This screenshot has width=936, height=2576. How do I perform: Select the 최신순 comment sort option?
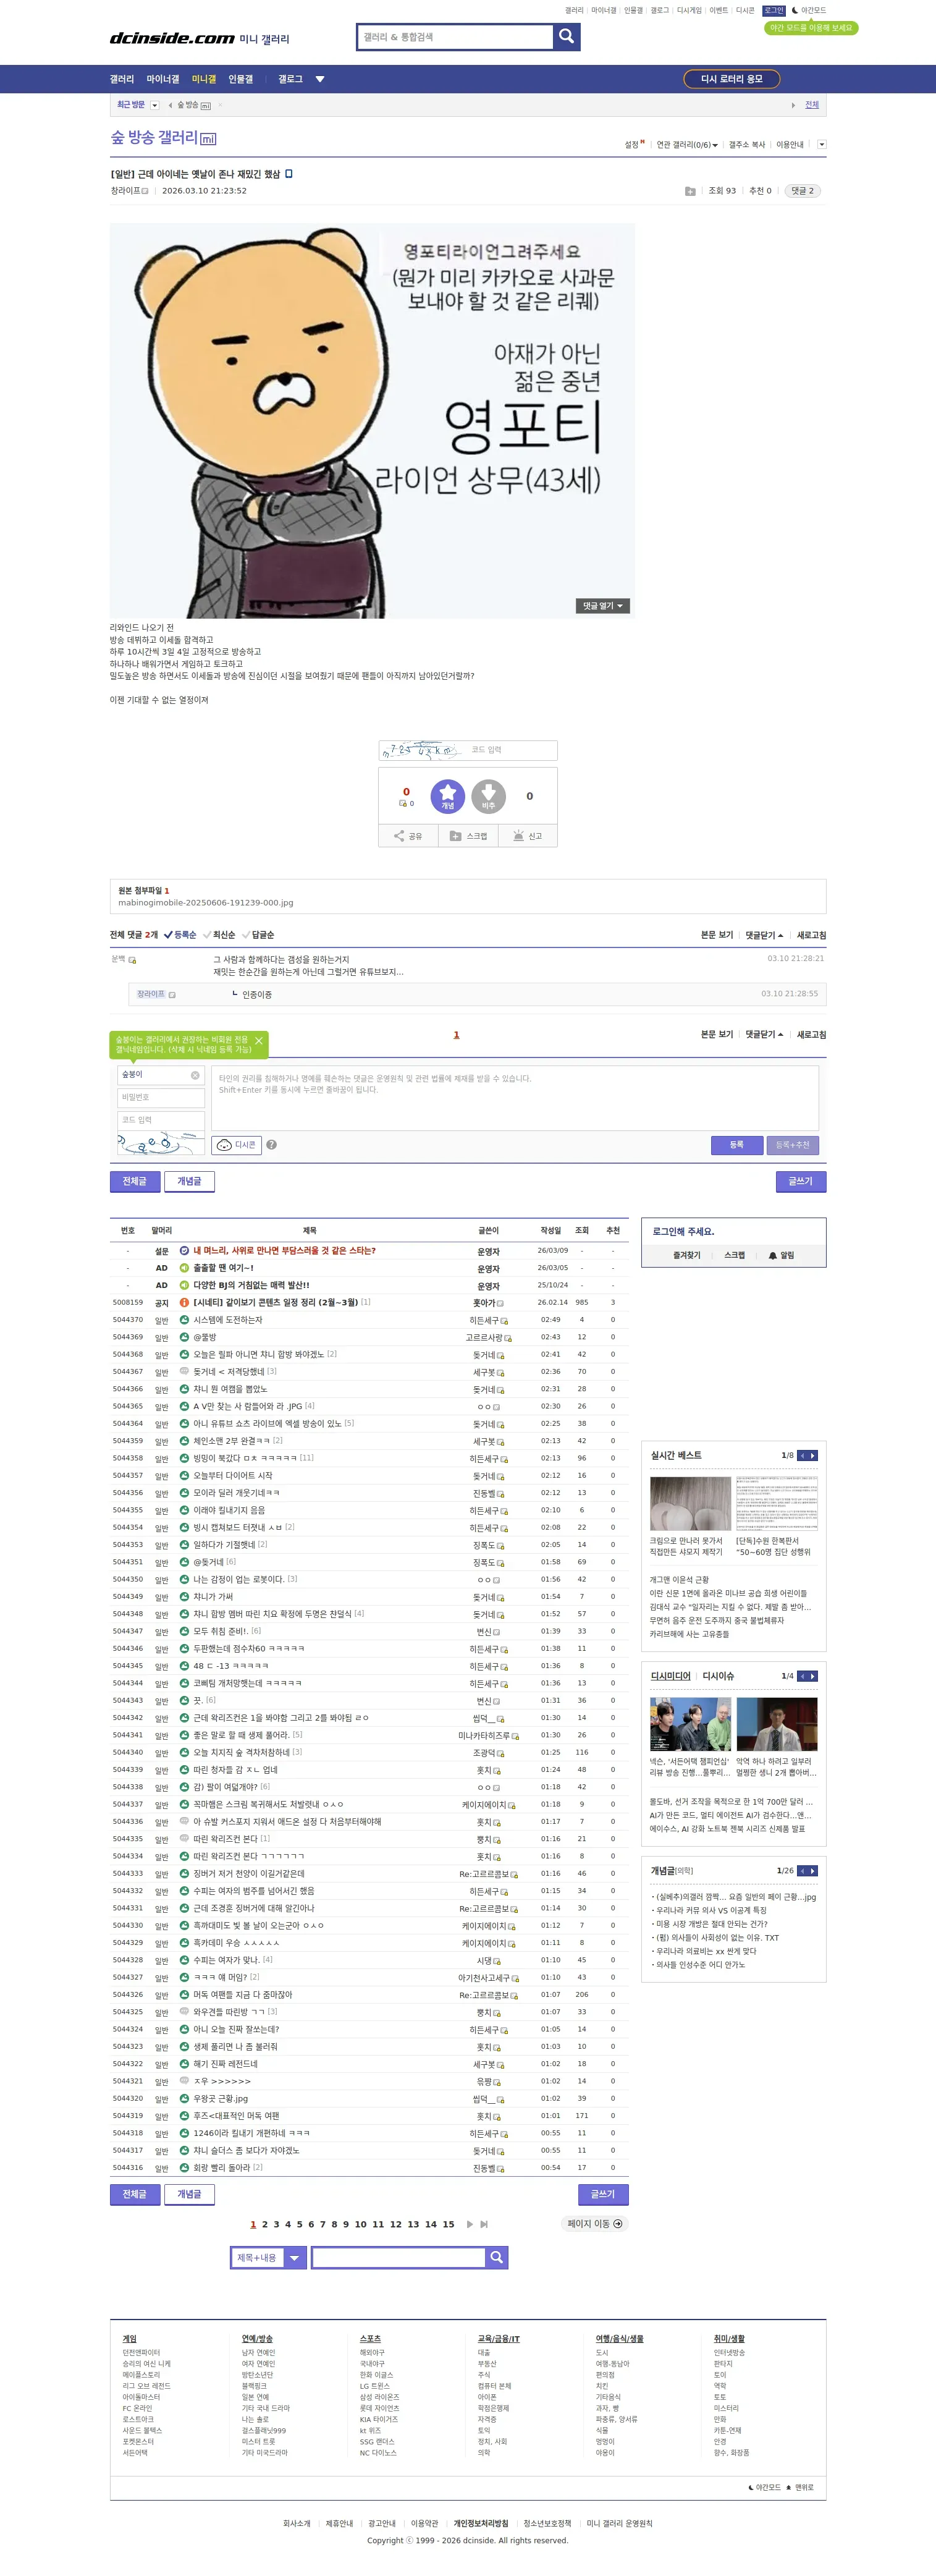coord(219,935)
